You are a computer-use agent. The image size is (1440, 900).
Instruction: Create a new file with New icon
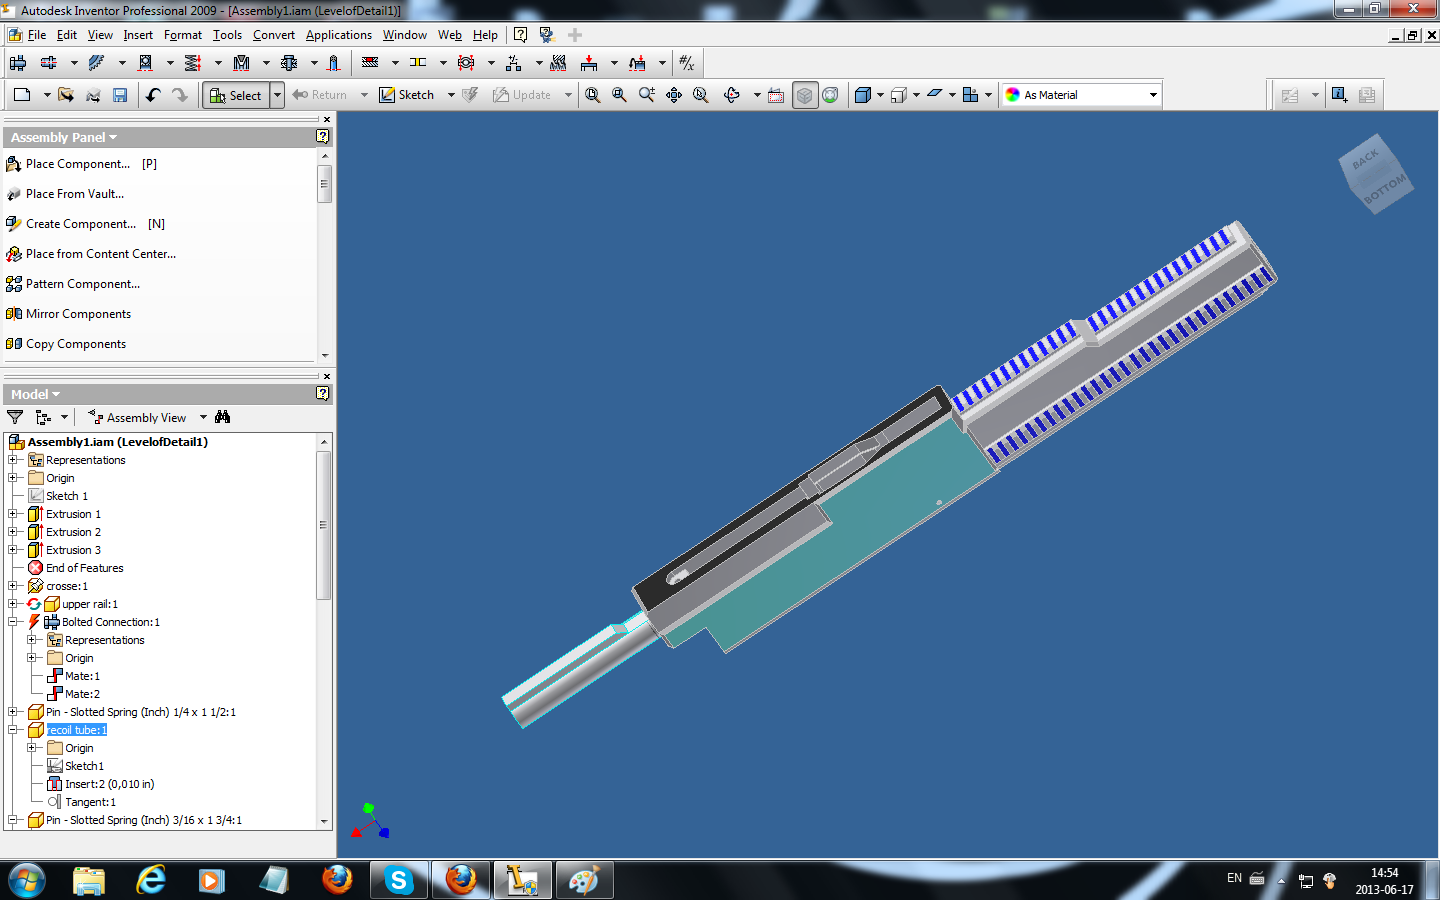(22, 95)
